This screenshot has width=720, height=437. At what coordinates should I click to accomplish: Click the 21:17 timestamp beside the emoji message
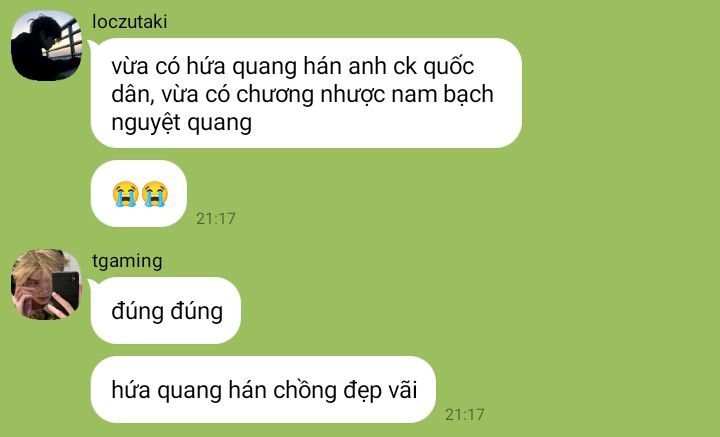click(216, 218)
